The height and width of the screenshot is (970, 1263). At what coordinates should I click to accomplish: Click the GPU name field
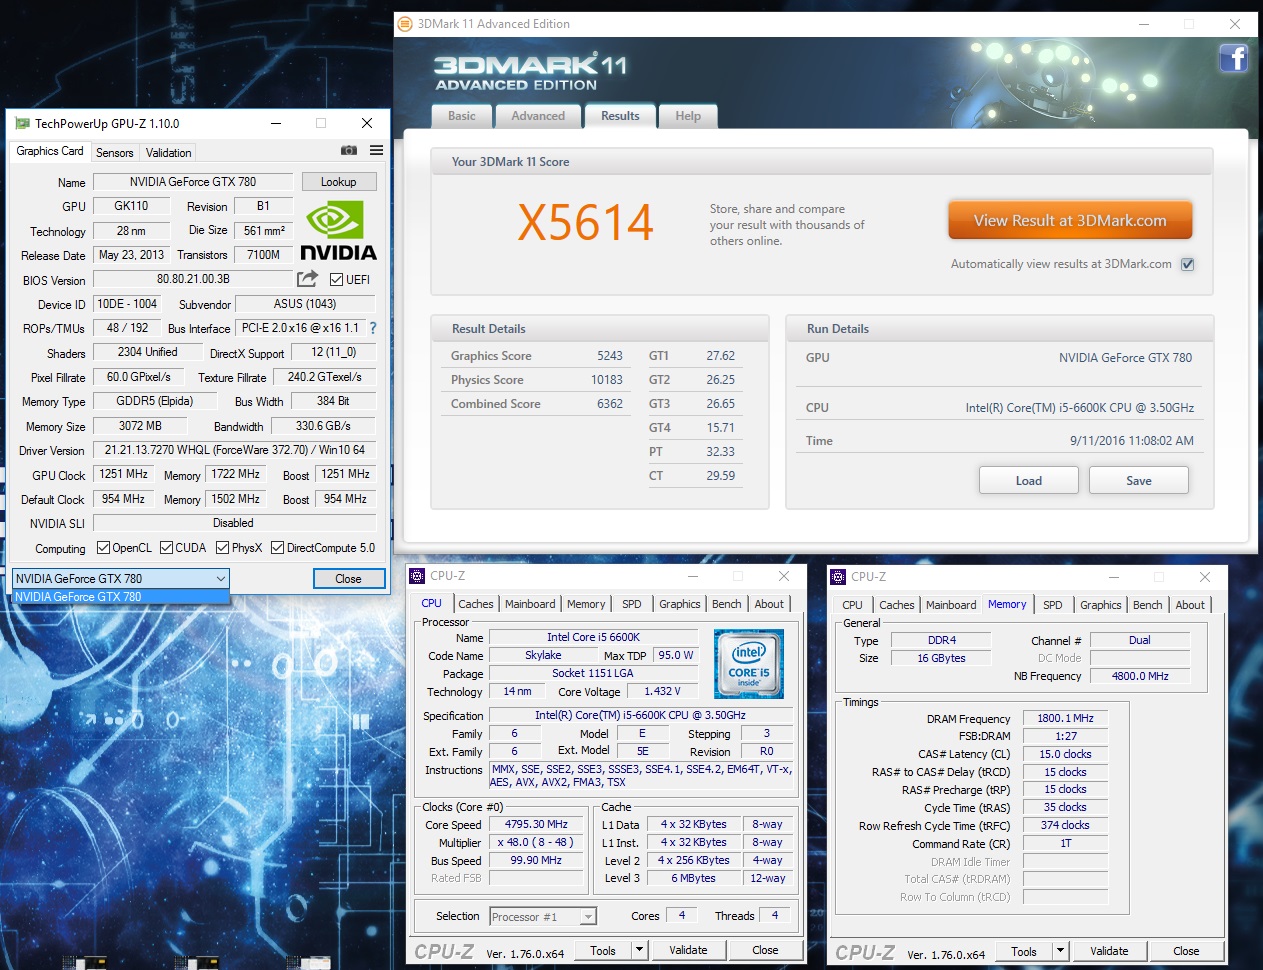[x=193, y=182]
